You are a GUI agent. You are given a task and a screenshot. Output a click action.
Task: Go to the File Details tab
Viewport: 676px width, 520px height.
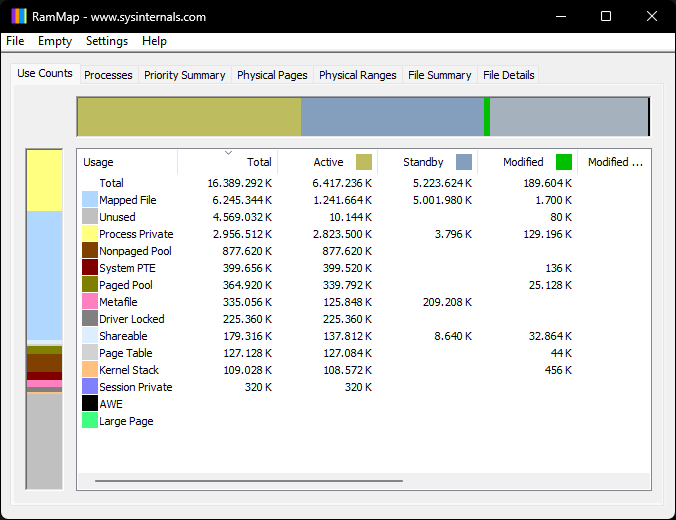[x=509, y=75]
